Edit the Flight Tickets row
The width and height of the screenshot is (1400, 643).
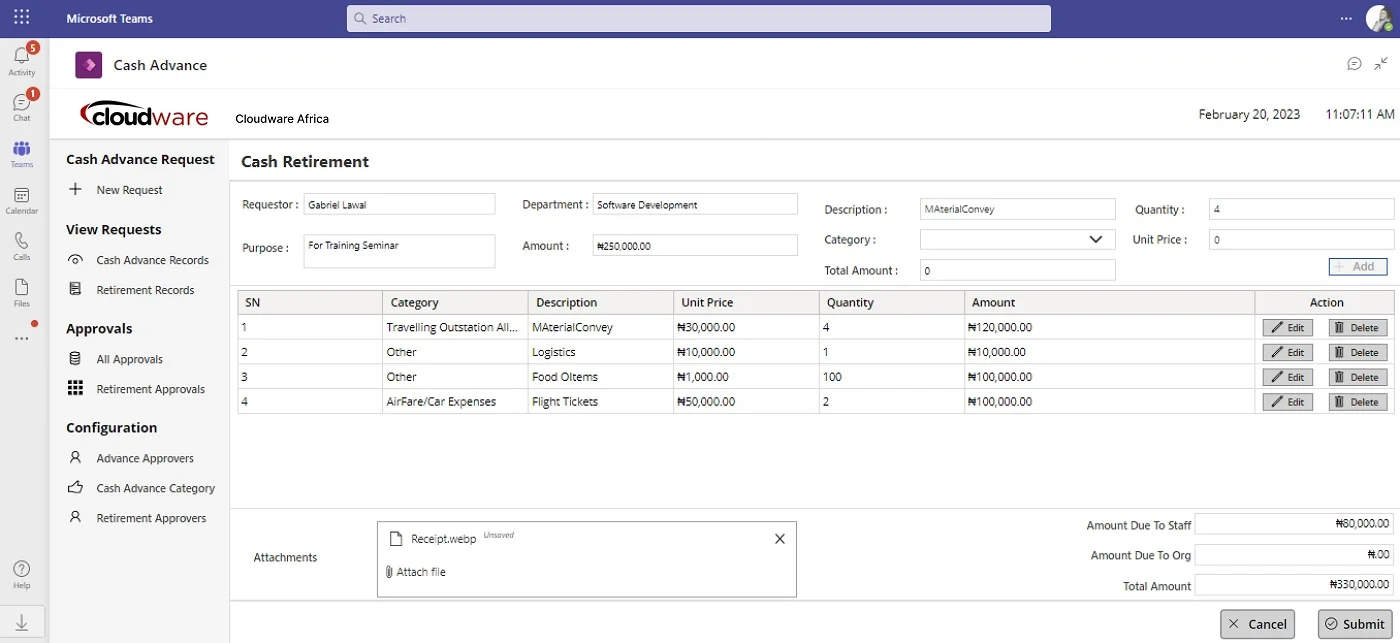(x=1287, y=402)
